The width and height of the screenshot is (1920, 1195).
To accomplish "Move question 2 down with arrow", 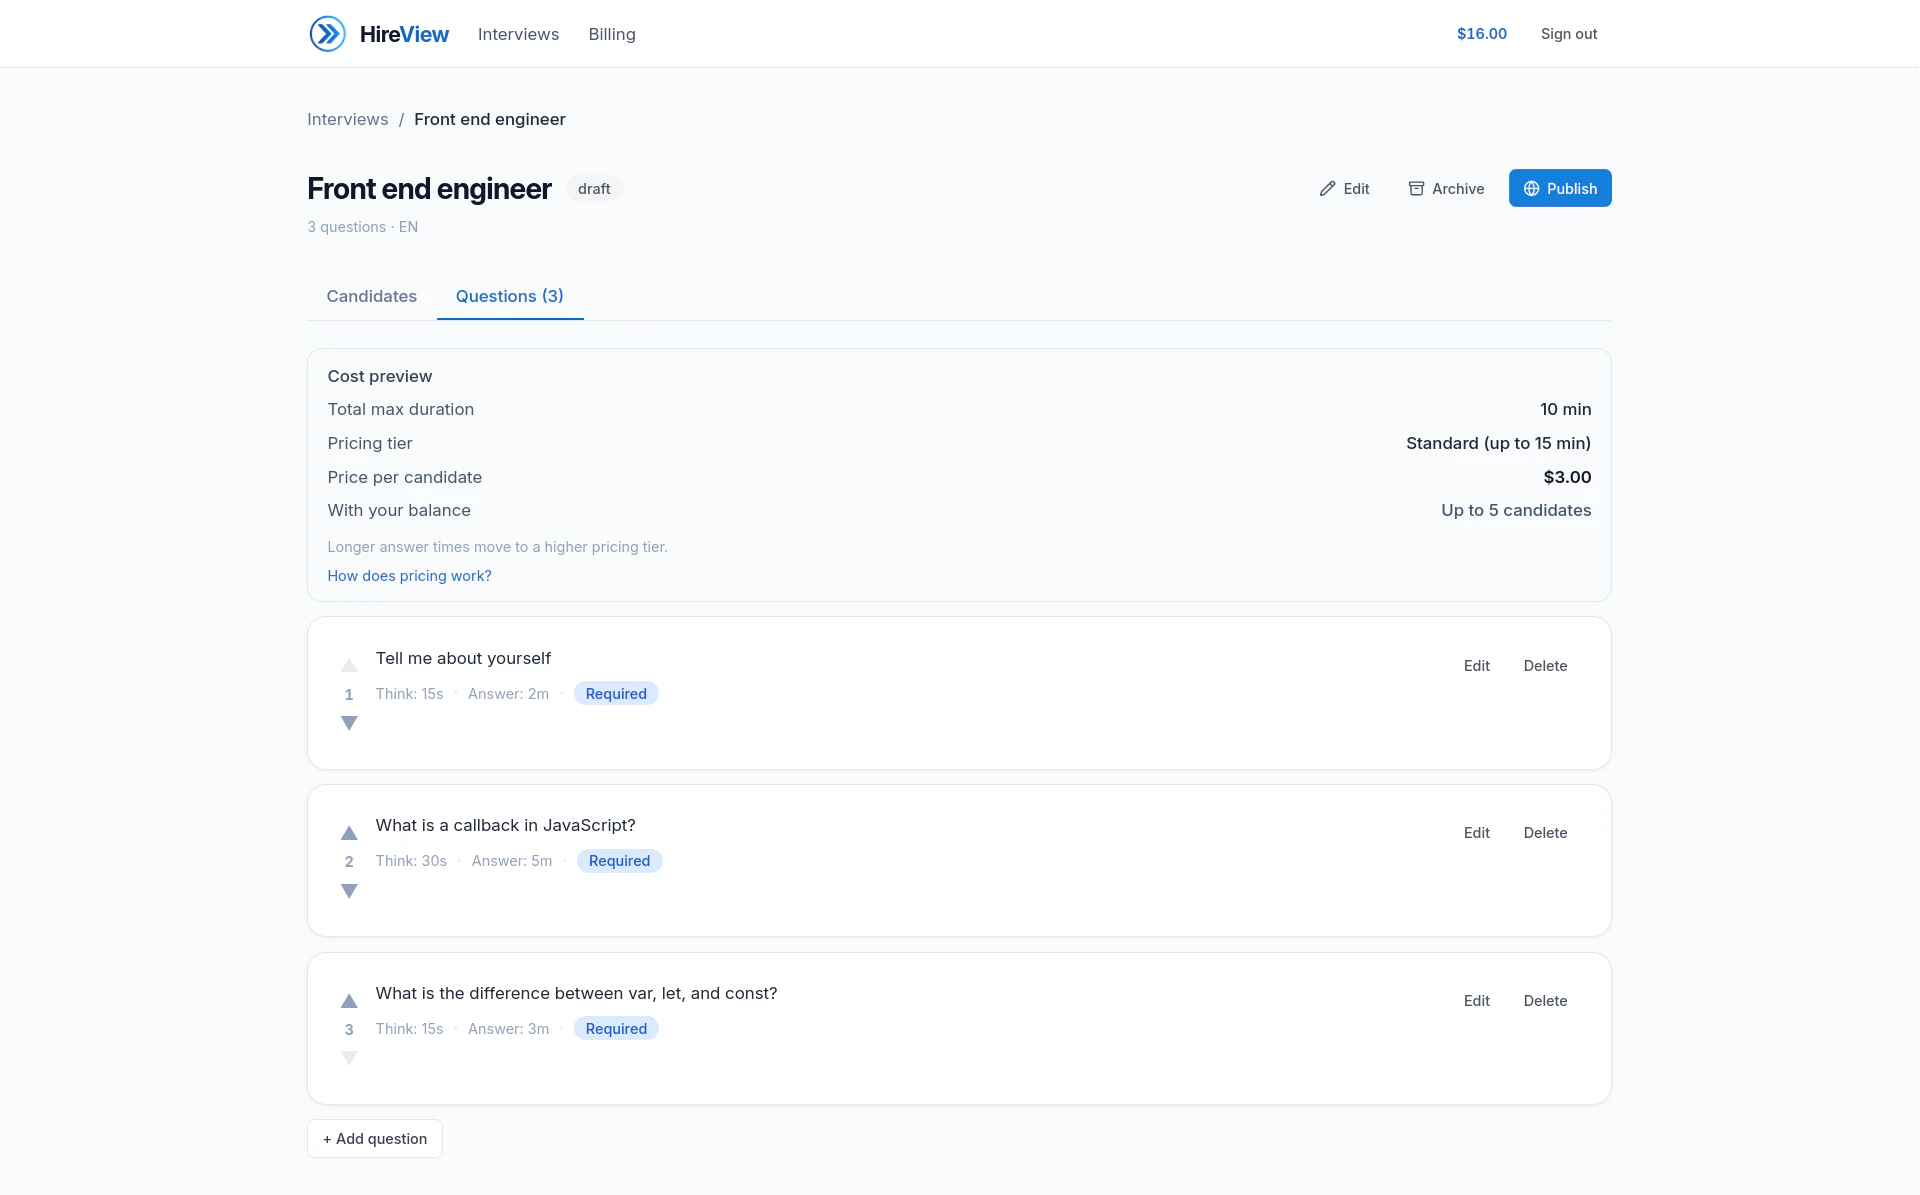I will [x=349, y=891].
